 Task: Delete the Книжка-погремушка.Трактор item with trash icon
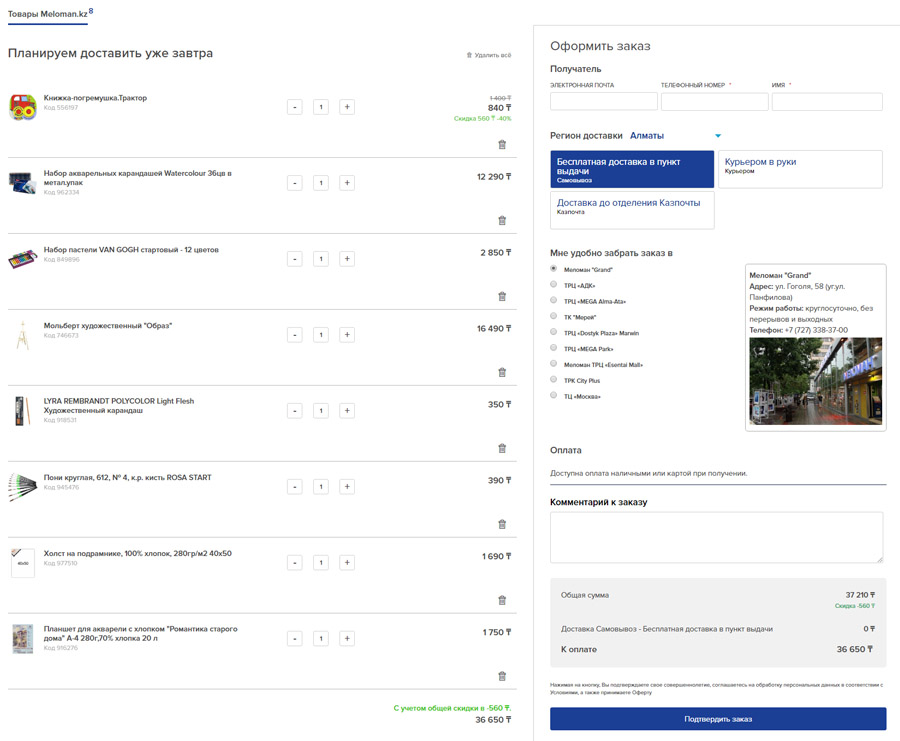(x=502, y=145)
